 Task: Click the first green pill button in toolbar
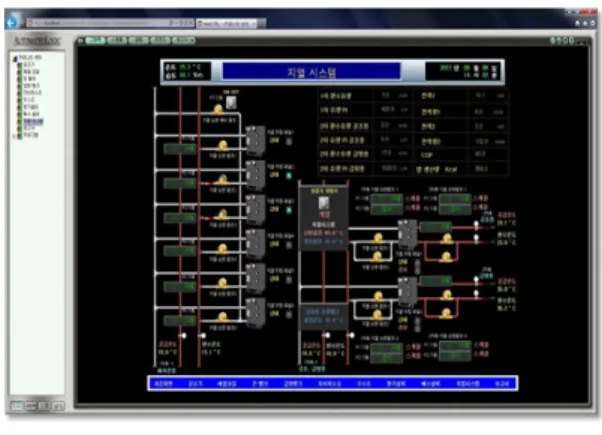[x=95, y=40]
